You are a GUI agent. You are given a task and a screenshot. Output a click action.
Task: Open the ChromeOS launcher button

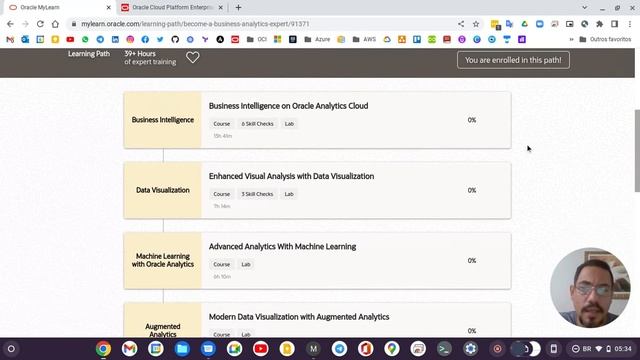[x=11, y=349]
